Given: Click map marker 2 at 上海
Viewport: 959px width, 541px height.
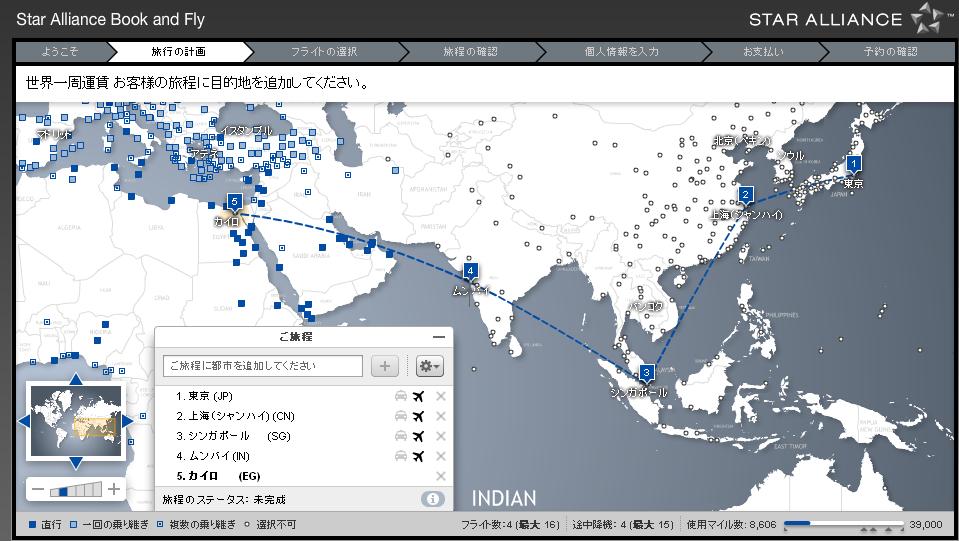Looking at the screenshot, I should tap(745, 196).
